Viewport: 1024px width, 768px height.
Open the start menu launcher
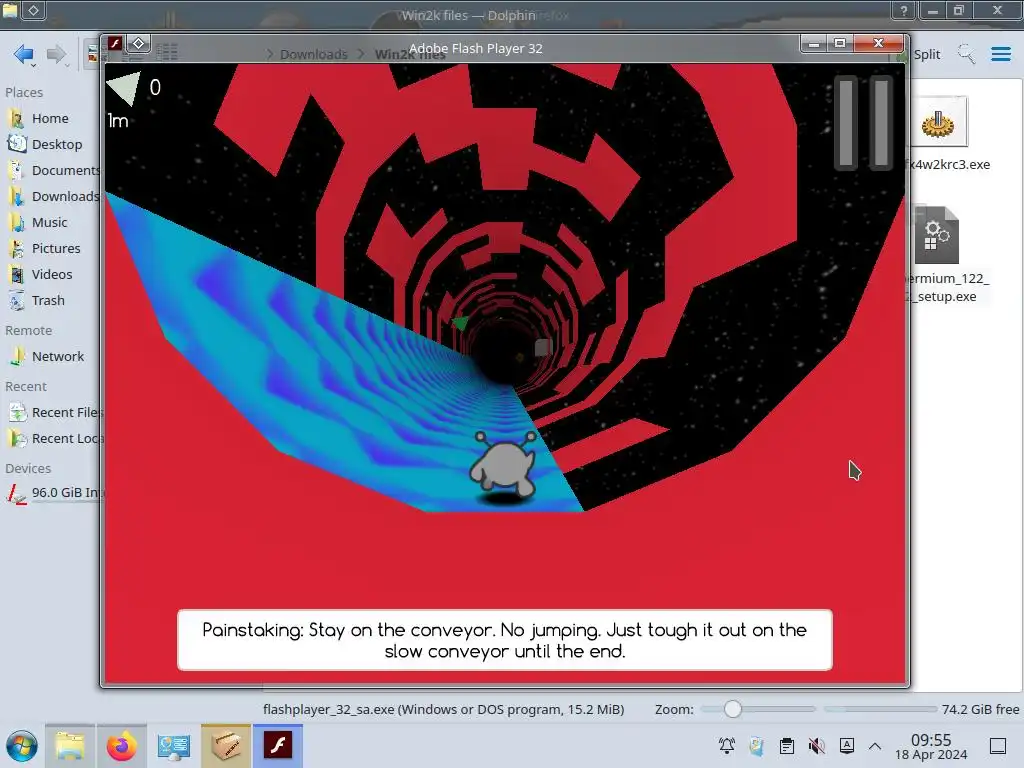coord(22,746)
